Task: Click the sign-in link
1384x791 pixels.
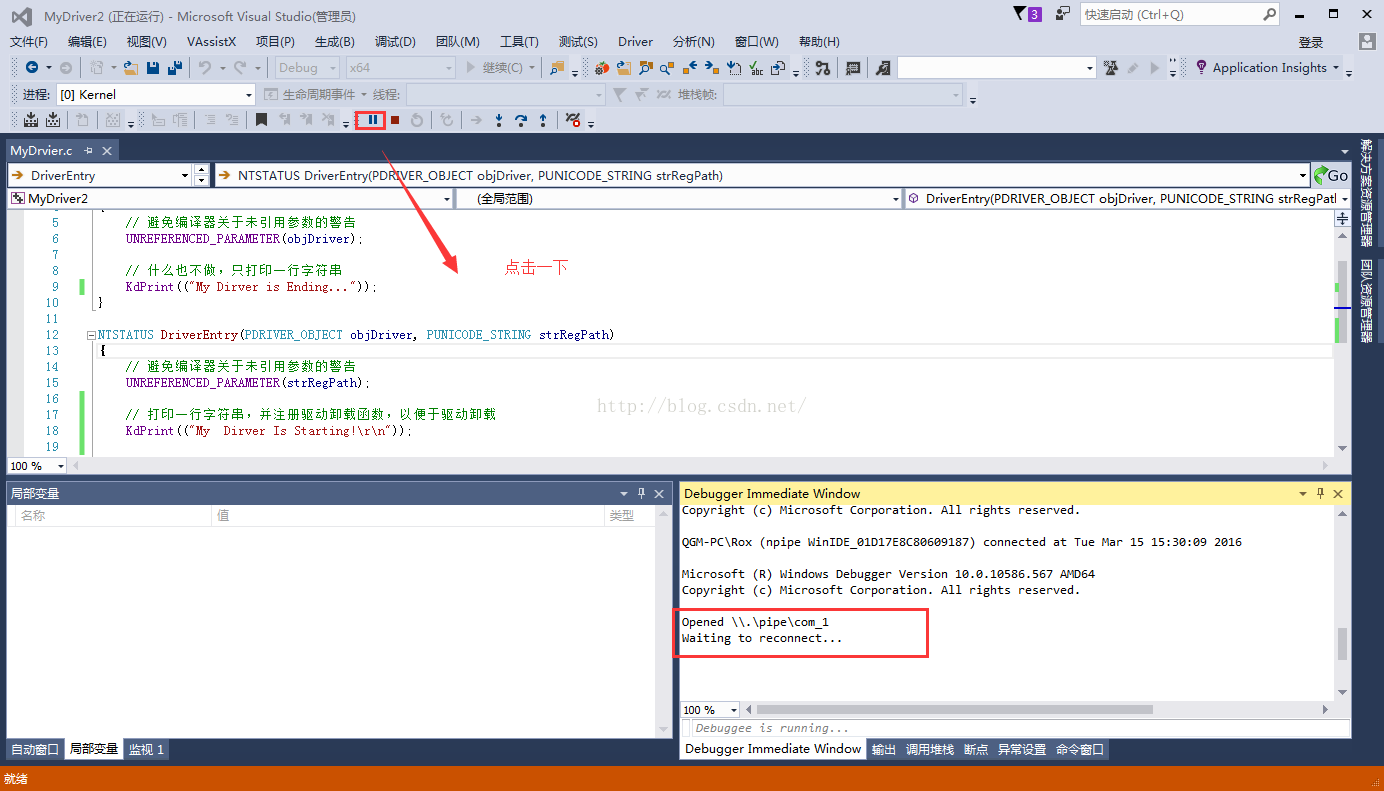Action: (x=1310, y=42)
